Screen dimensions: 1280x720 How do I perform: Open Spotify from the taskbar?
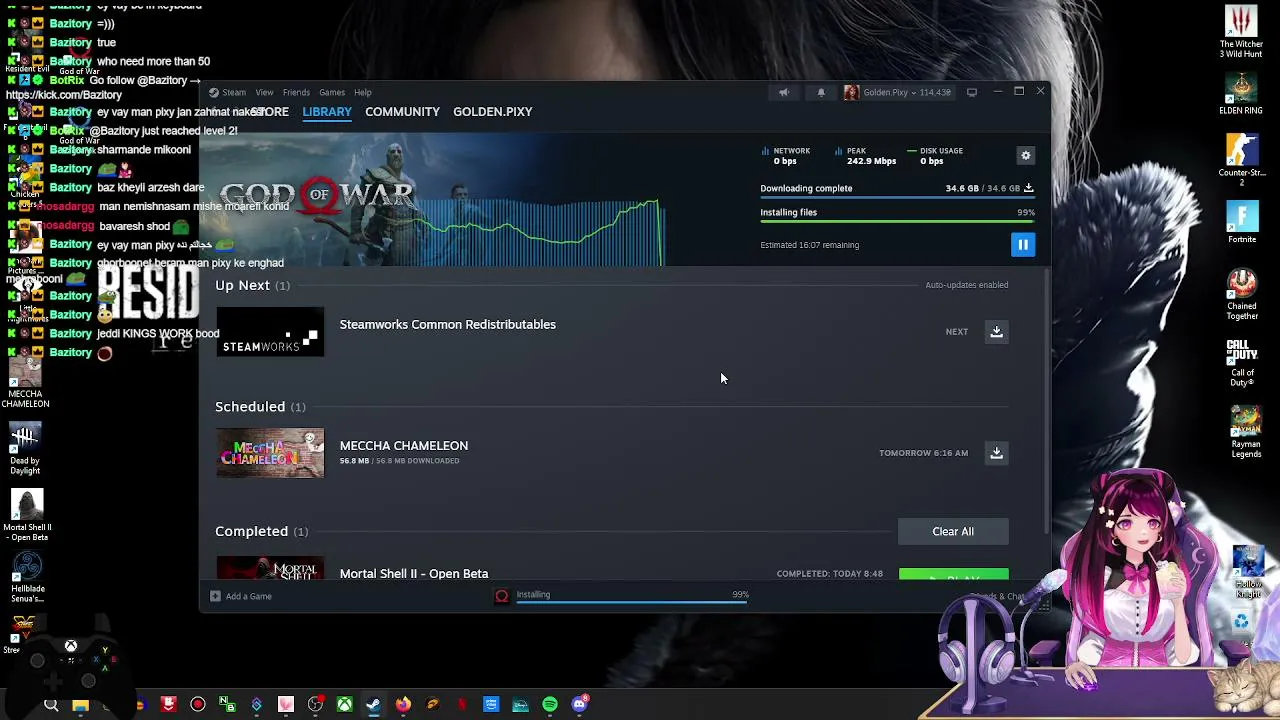[x=550, y=705]
